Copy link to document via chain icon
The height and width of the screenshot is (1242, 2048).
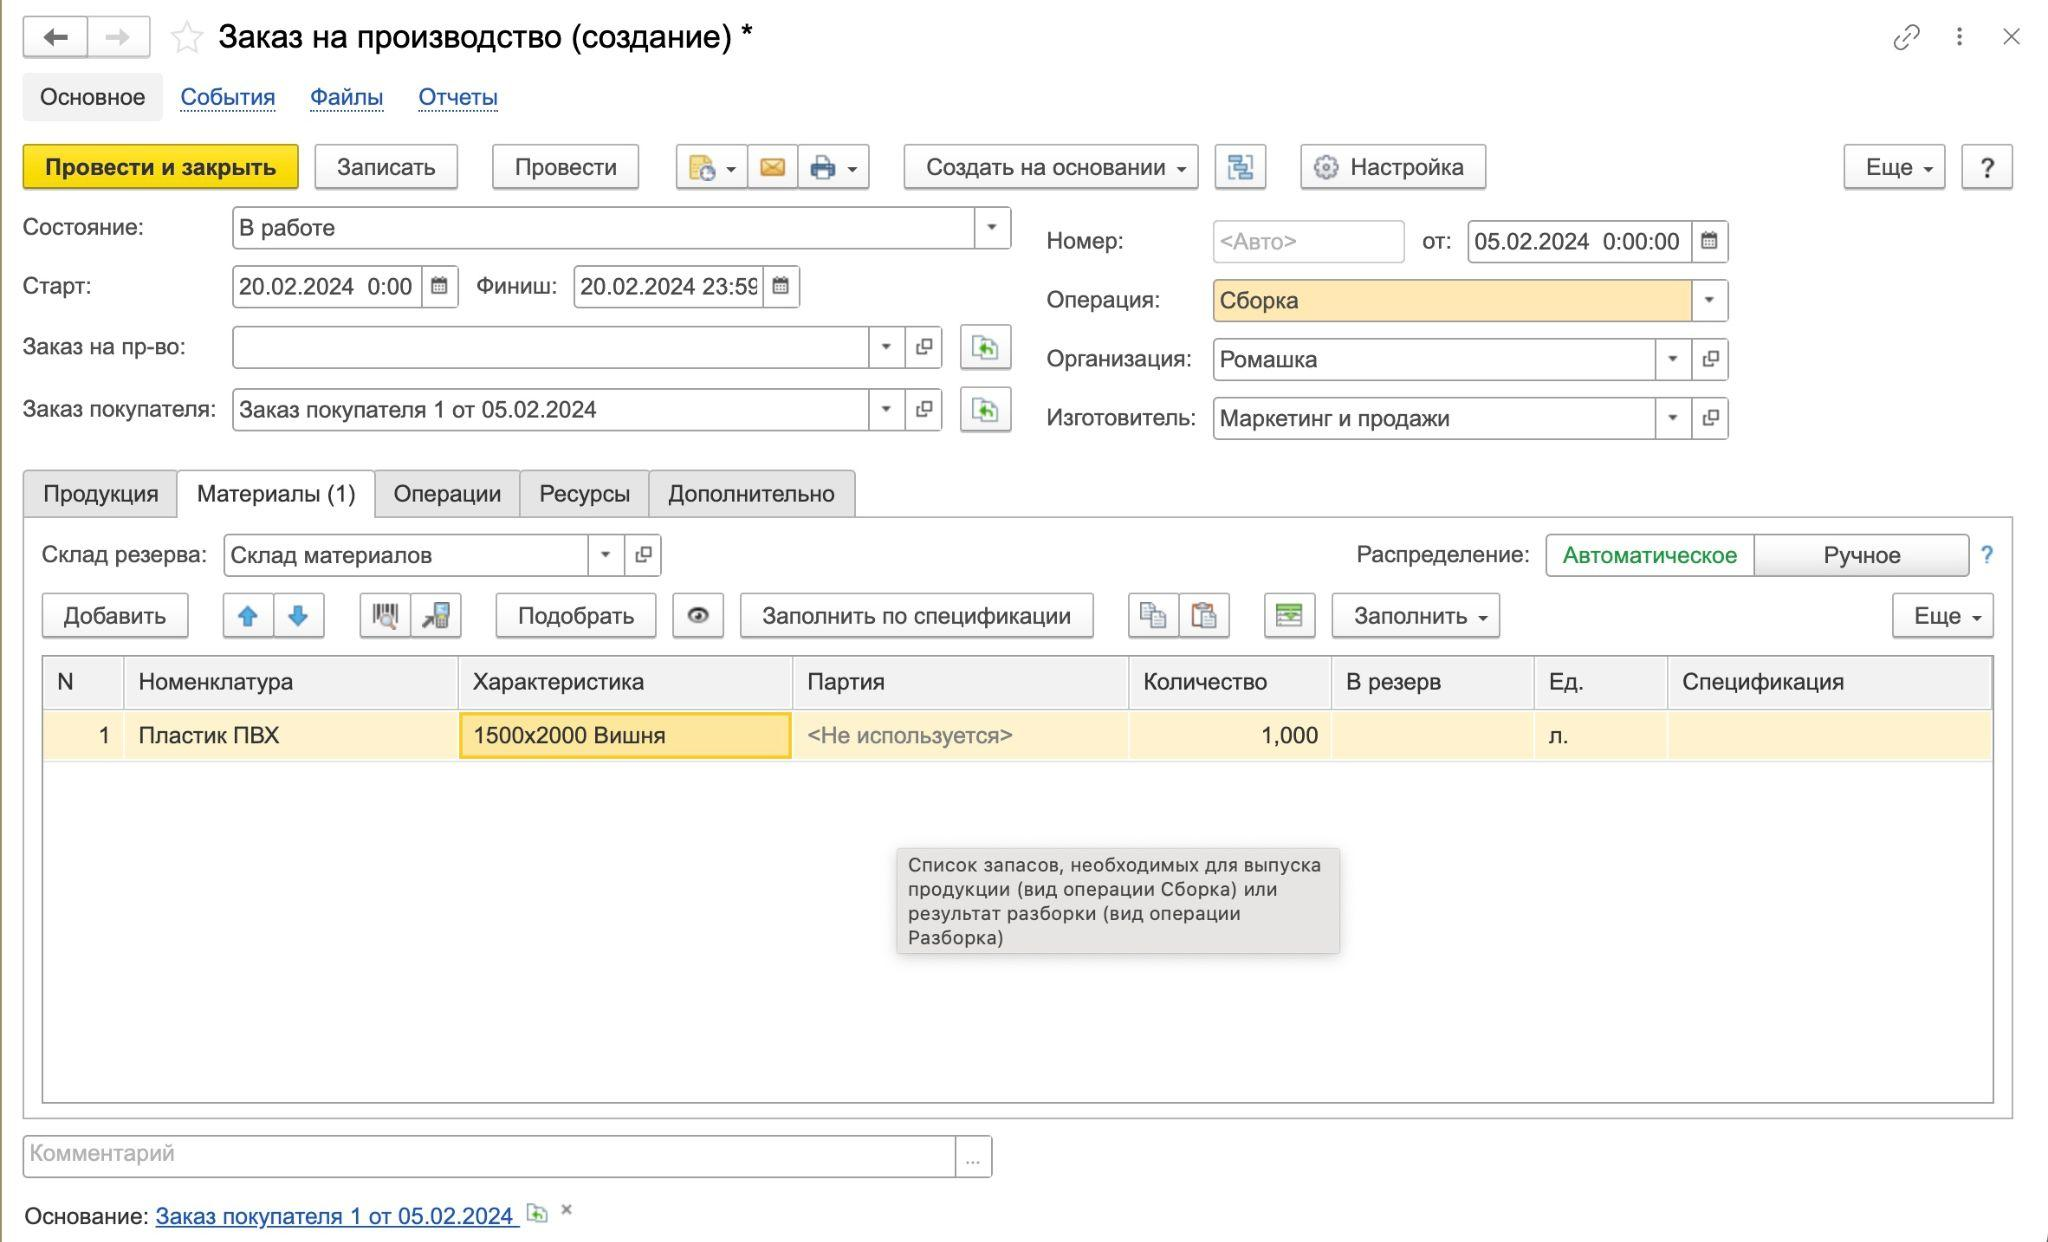pyautogui.click(x=1906, y=37)
